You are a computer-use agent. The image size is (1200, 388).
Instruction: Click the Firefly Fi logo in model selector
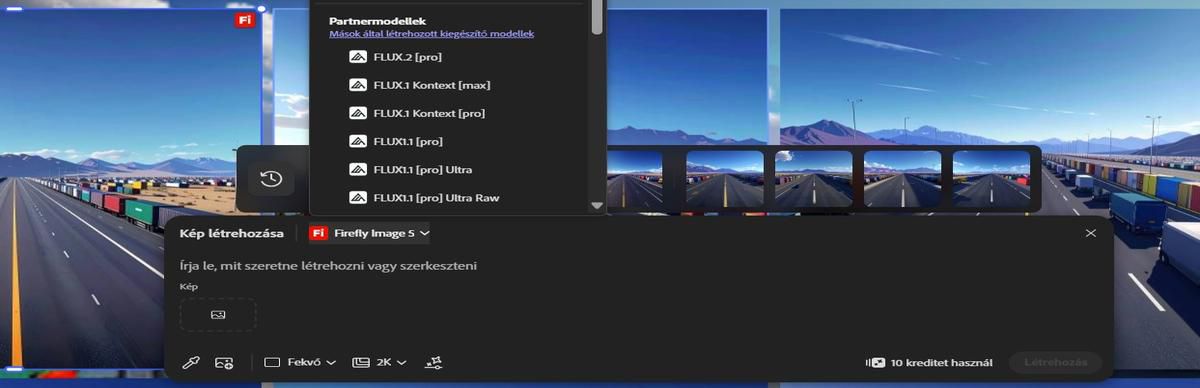pos(319,233)
